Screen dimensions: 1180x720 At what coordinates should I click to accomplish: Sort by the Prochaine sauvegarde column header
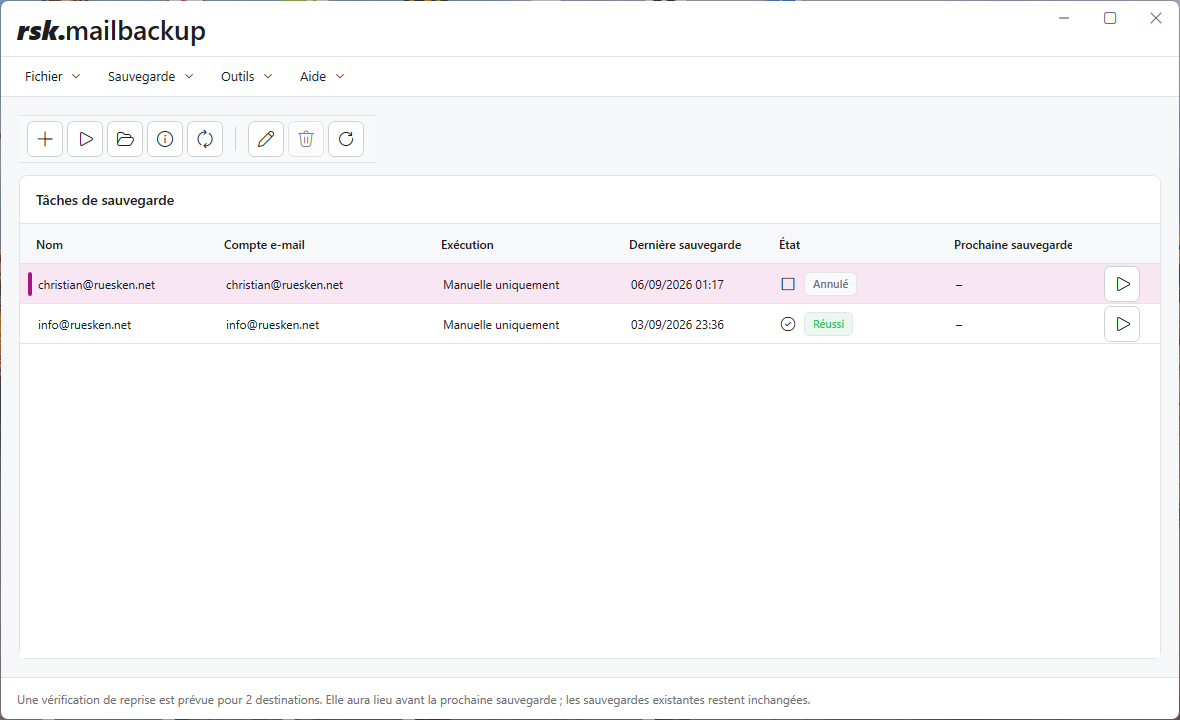[1013, 245]
